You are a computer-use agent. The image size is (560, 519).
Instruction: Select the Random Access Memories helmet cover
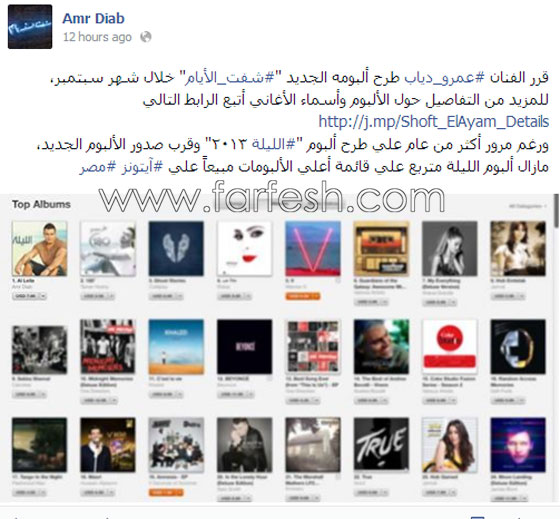pos(518,347)
